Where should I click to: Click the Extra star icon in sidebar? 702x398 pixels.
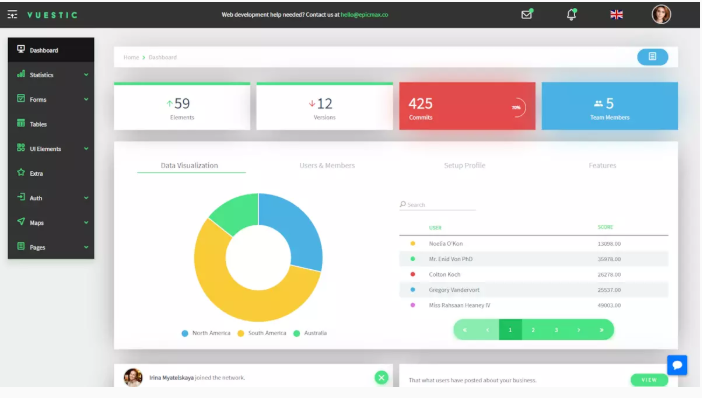click(21, 172)
